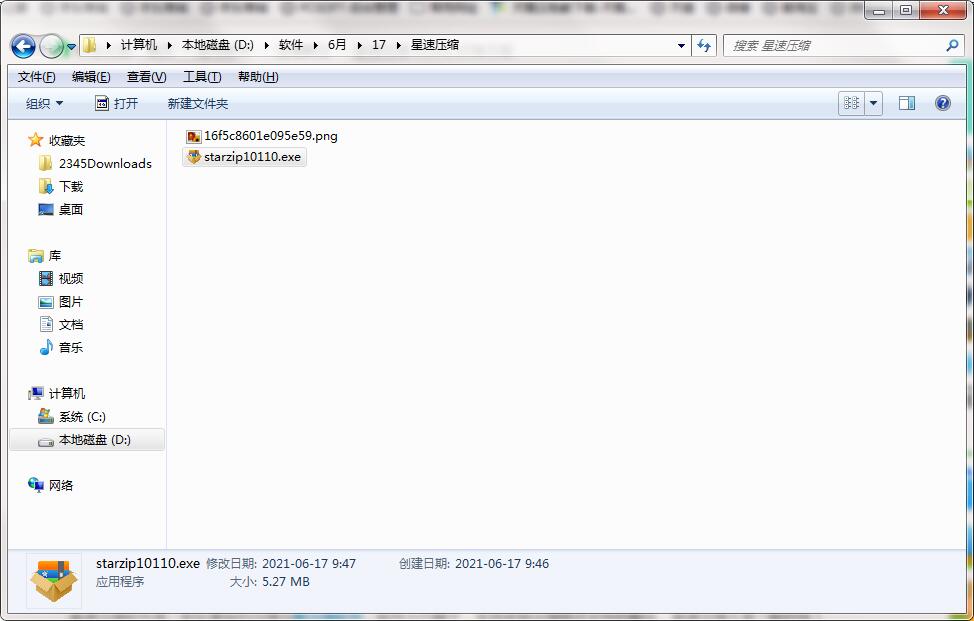Go to 桌面 in the sidebar

pos(61,209)
